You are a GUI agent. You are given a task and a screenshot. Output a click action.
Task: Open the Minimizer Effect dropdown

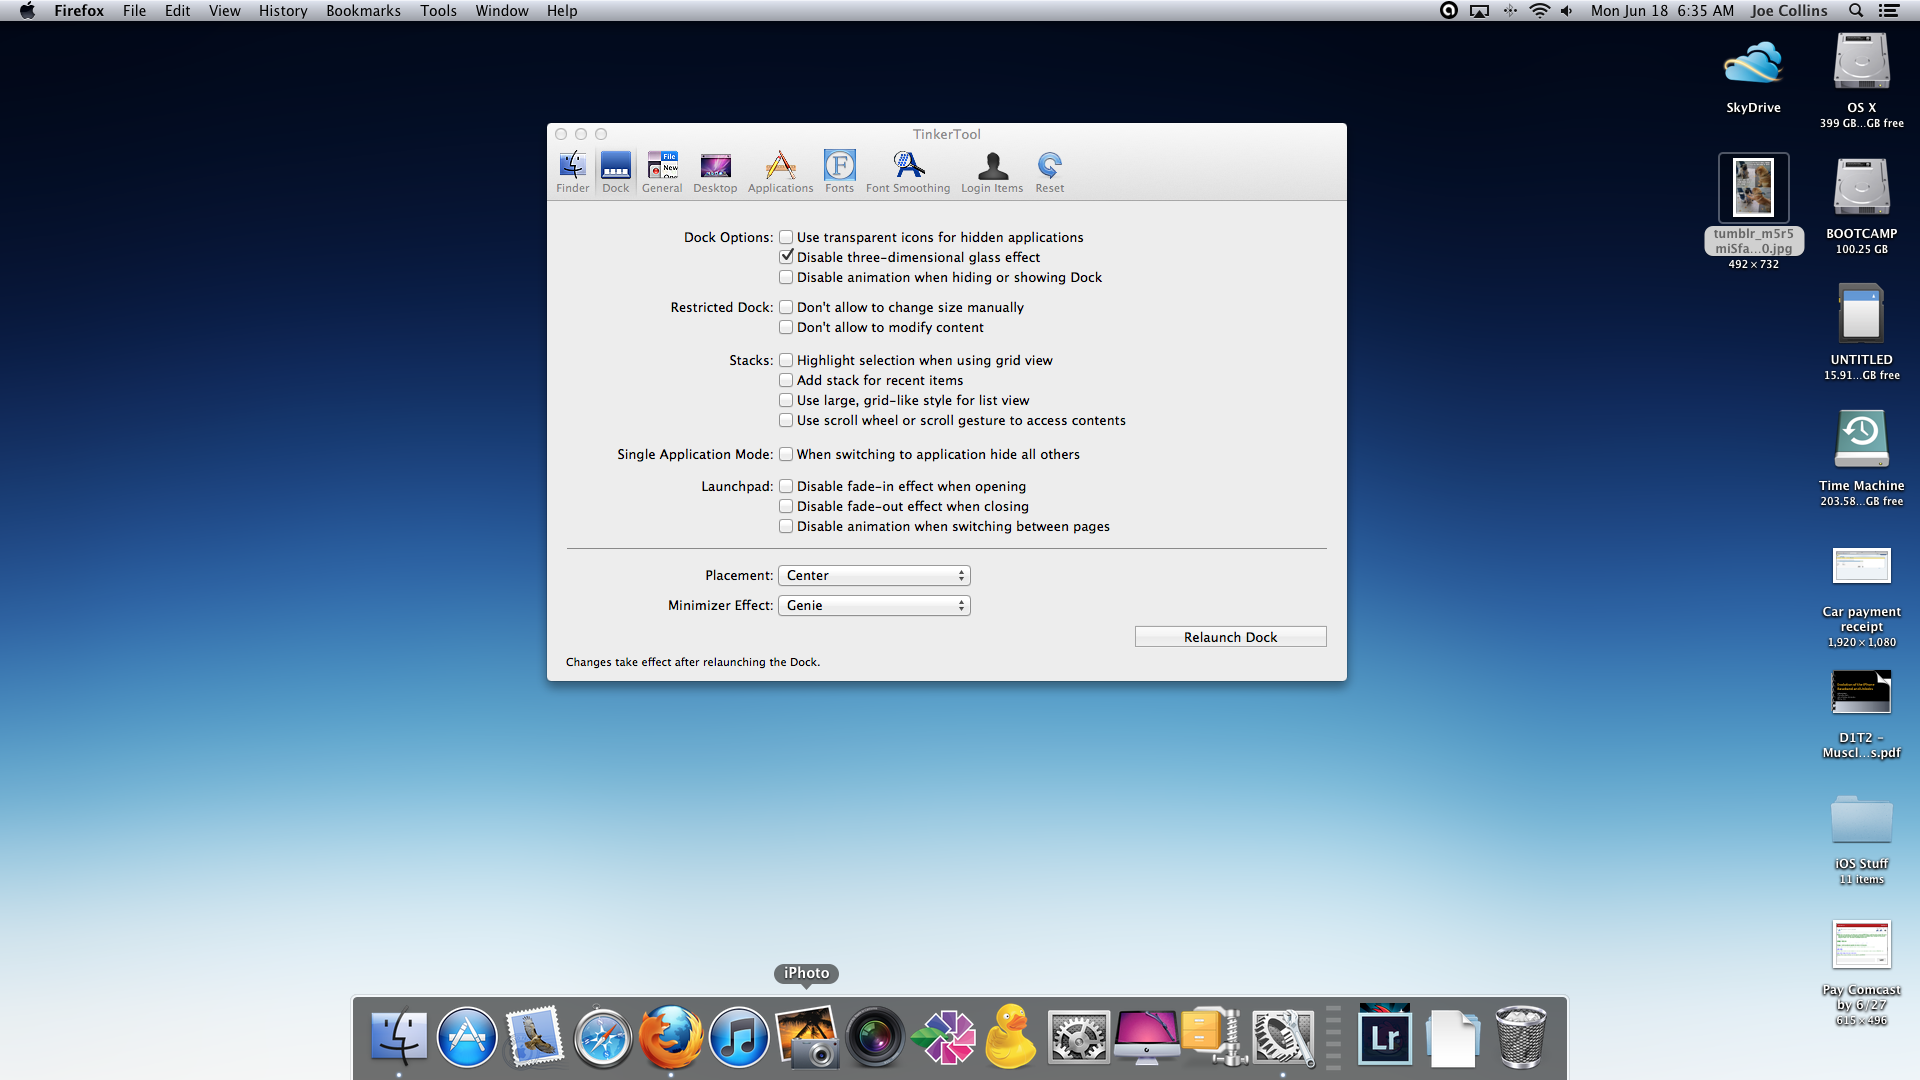(x=874, y=605)
